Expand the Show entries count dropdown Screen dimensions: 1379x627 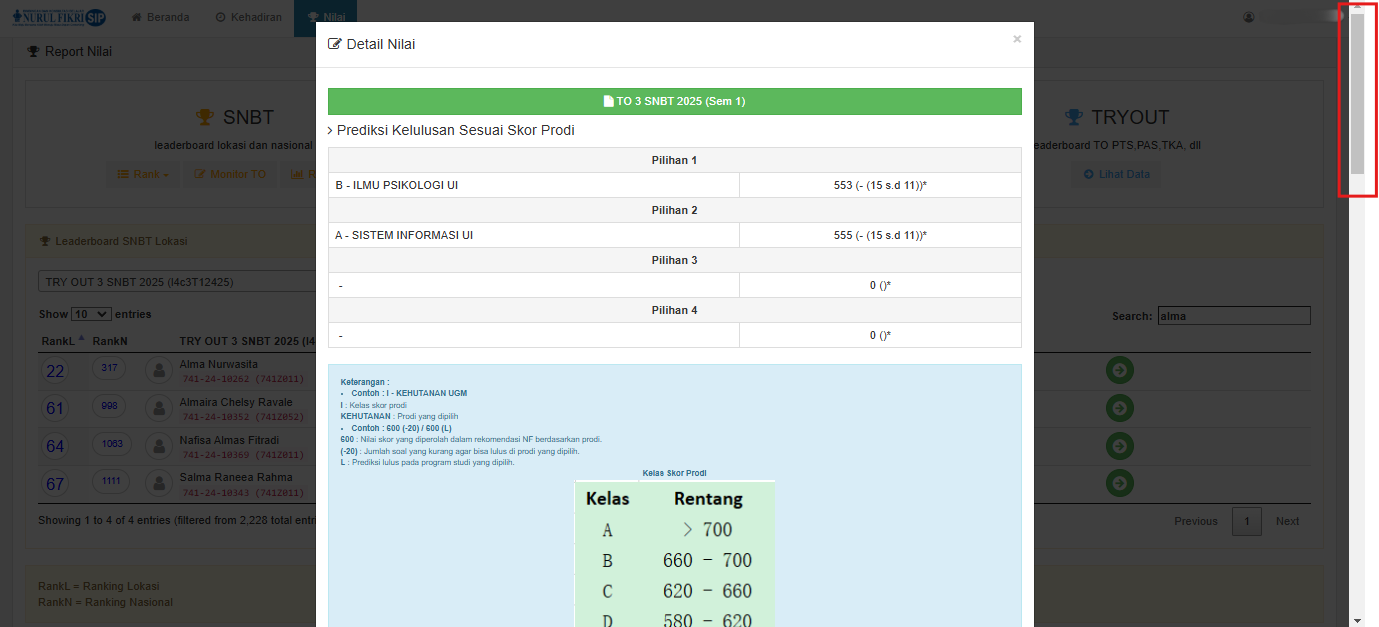click(91, 314)
